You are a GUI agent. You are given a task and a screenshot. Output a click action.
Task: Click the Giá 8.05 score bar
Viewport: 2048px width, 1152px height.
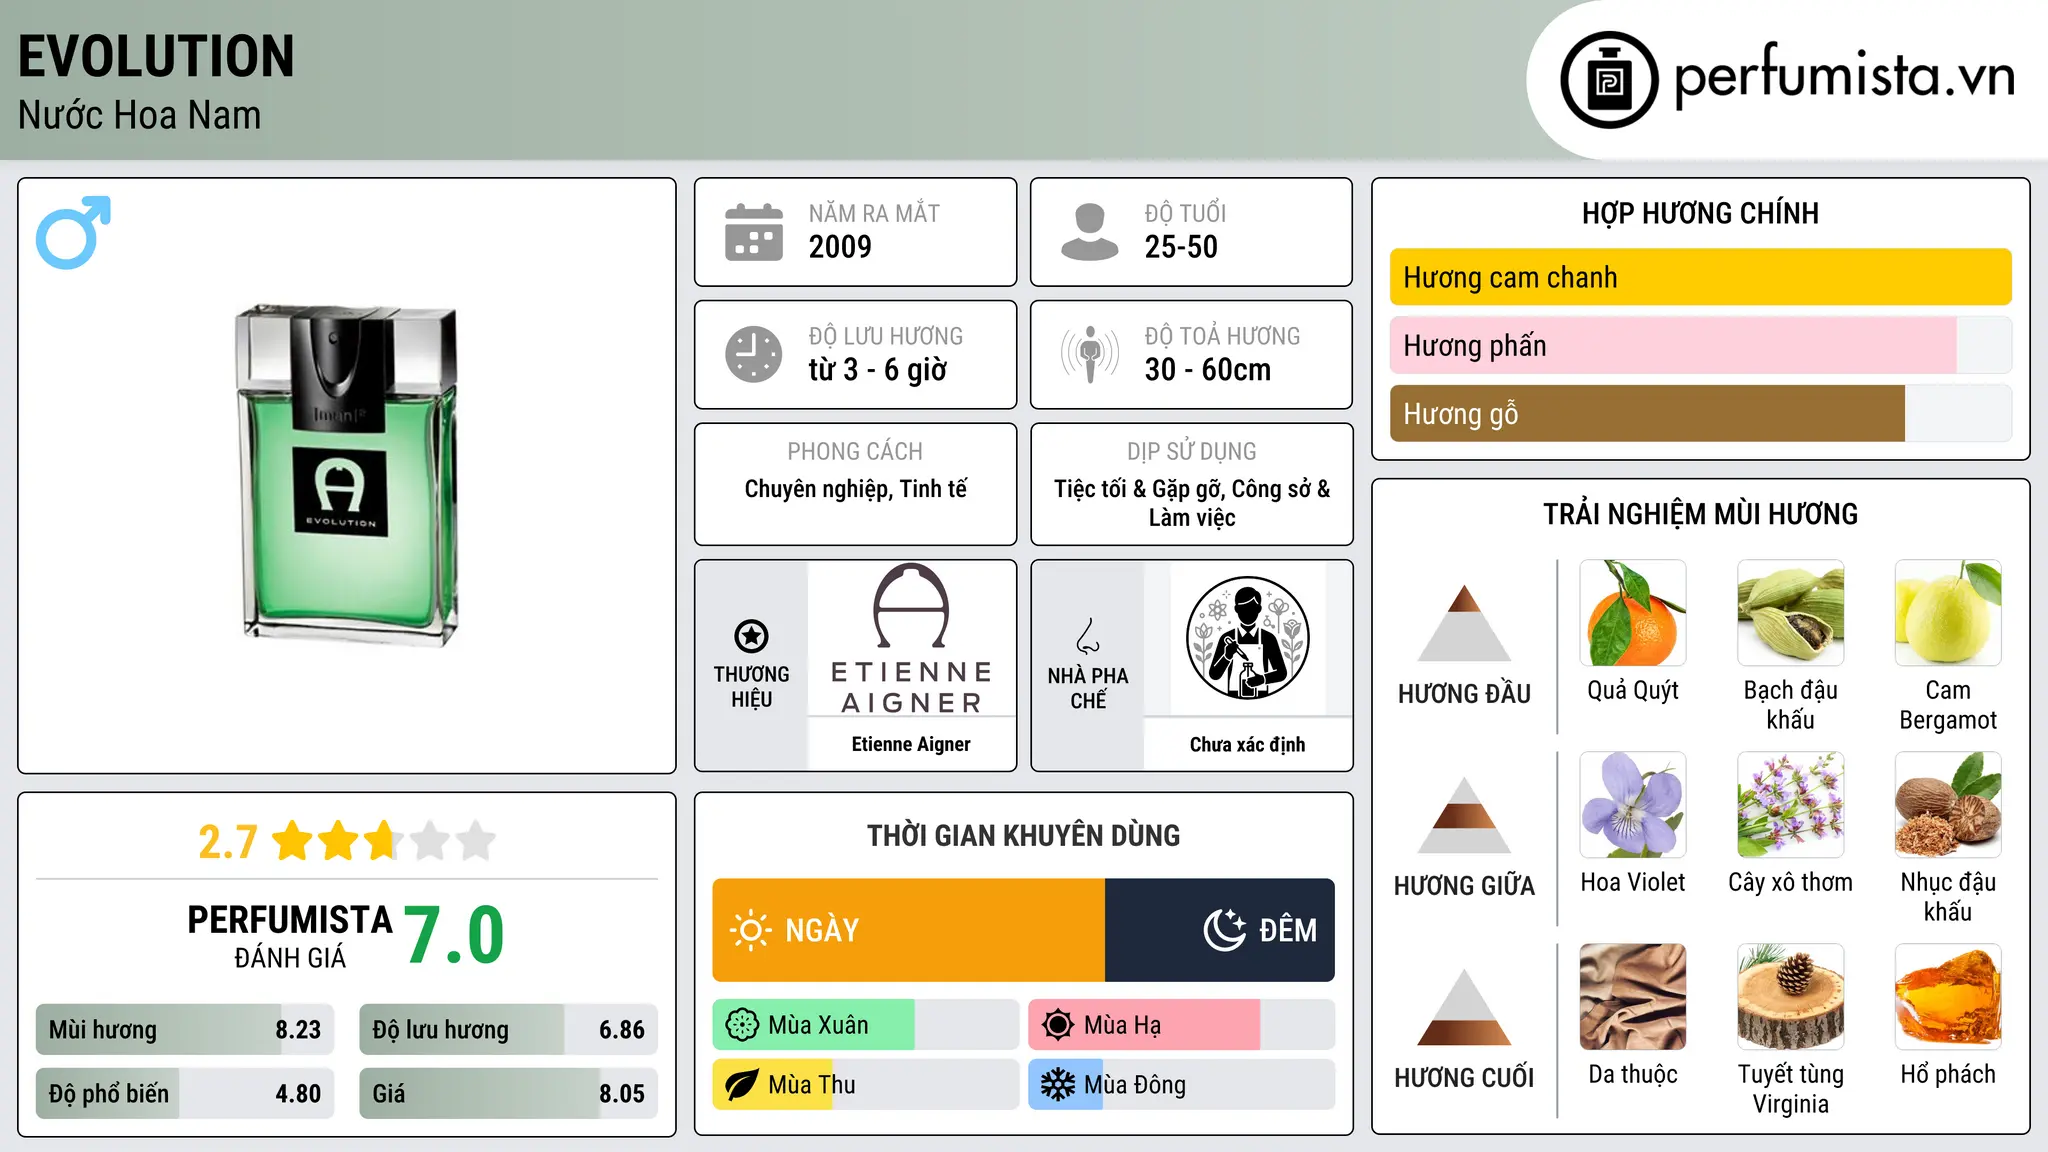tap(508, 1093)
